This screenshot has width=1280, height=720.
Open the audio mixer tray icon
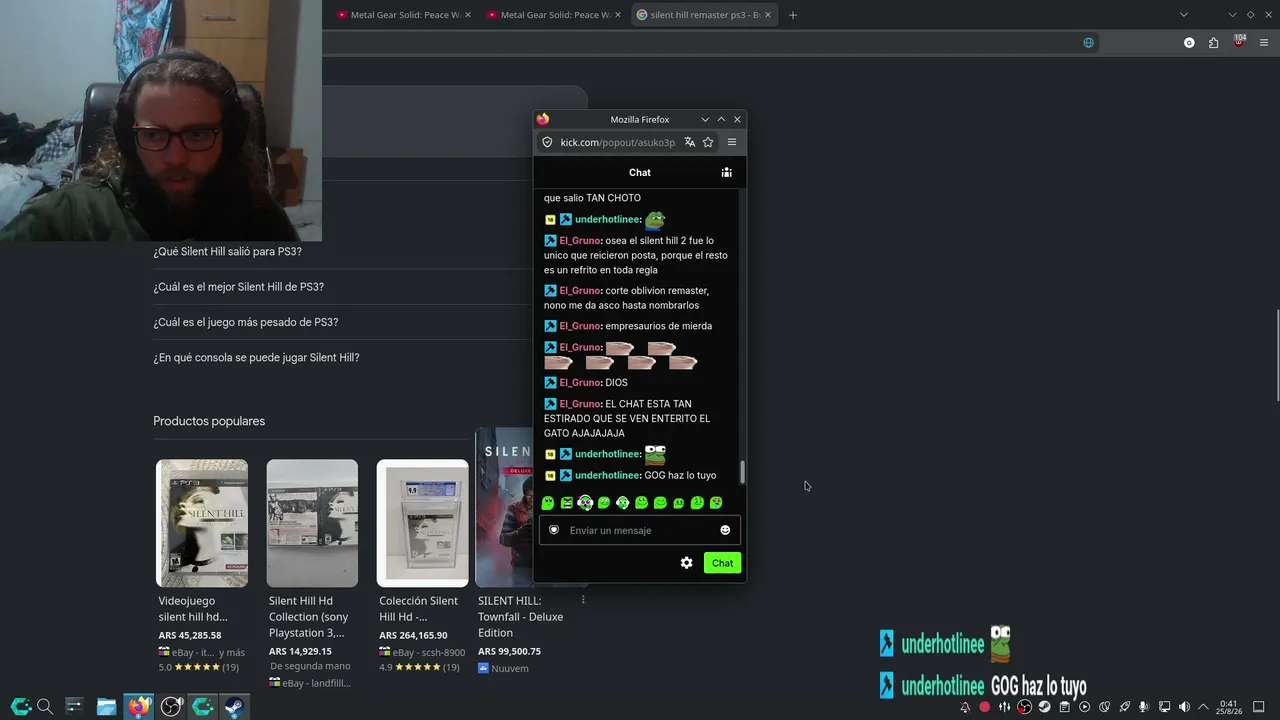[1004, 707]
